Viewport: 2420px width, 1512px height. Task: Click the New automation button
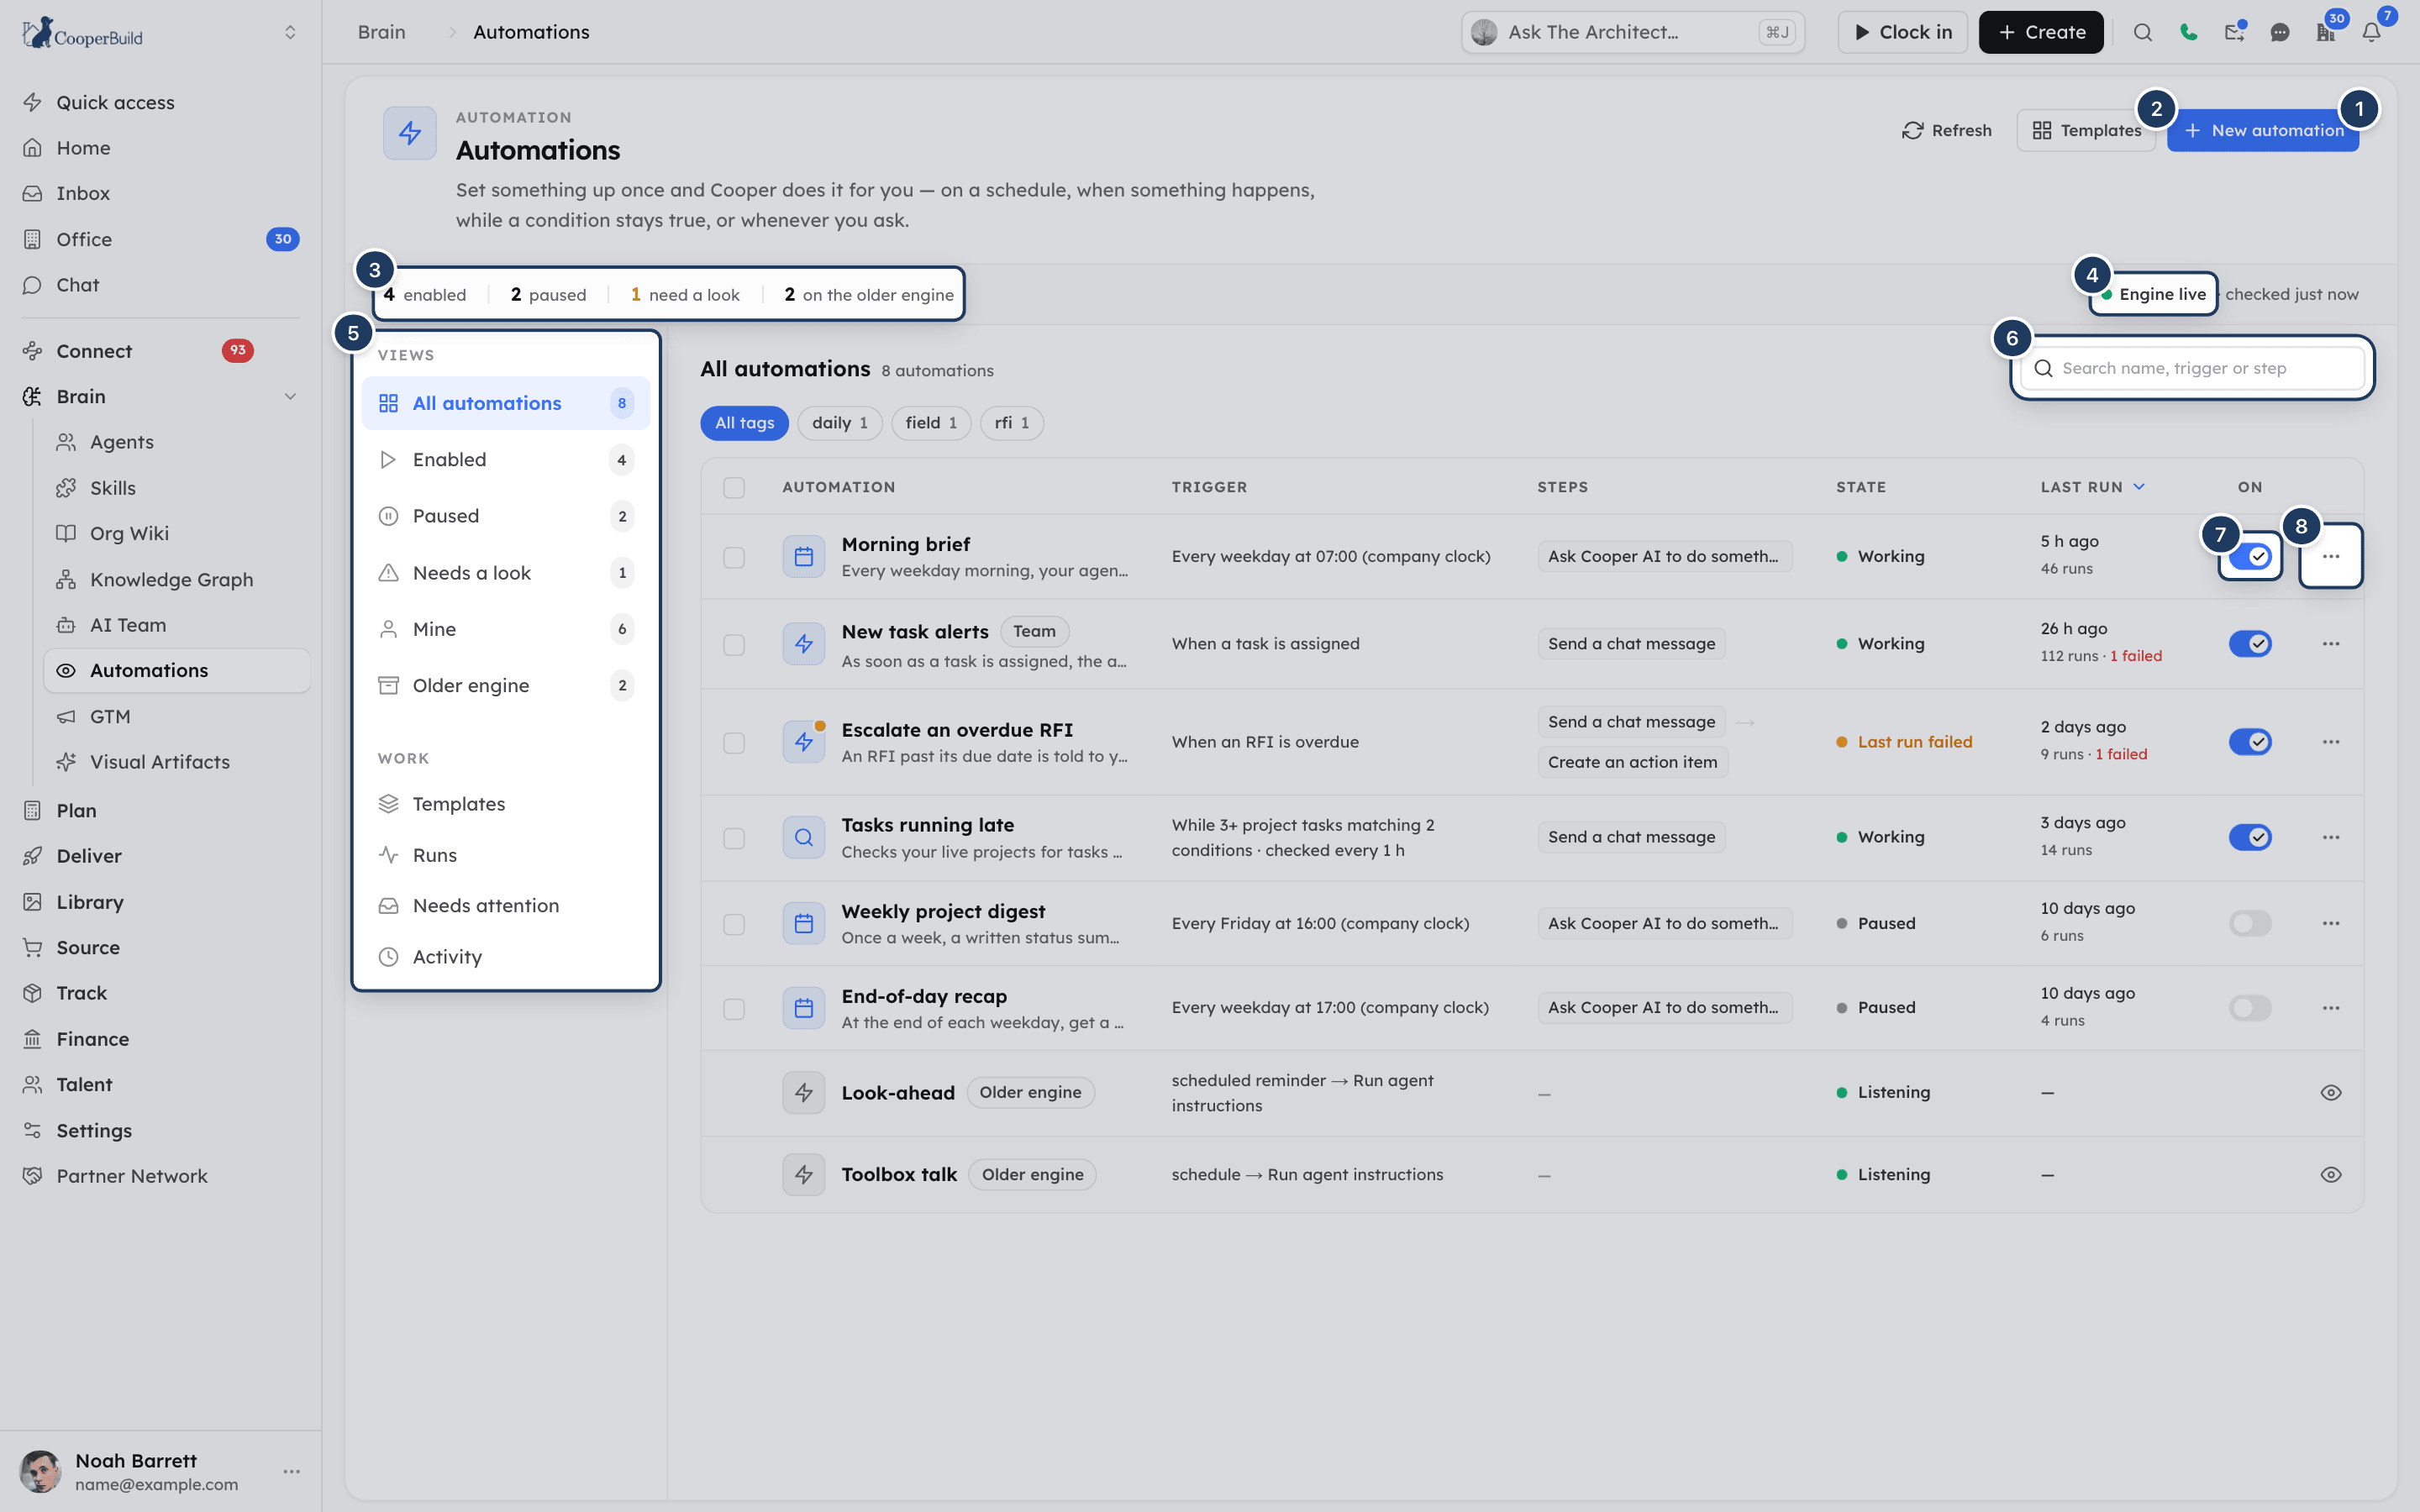tap(2263, 131)
